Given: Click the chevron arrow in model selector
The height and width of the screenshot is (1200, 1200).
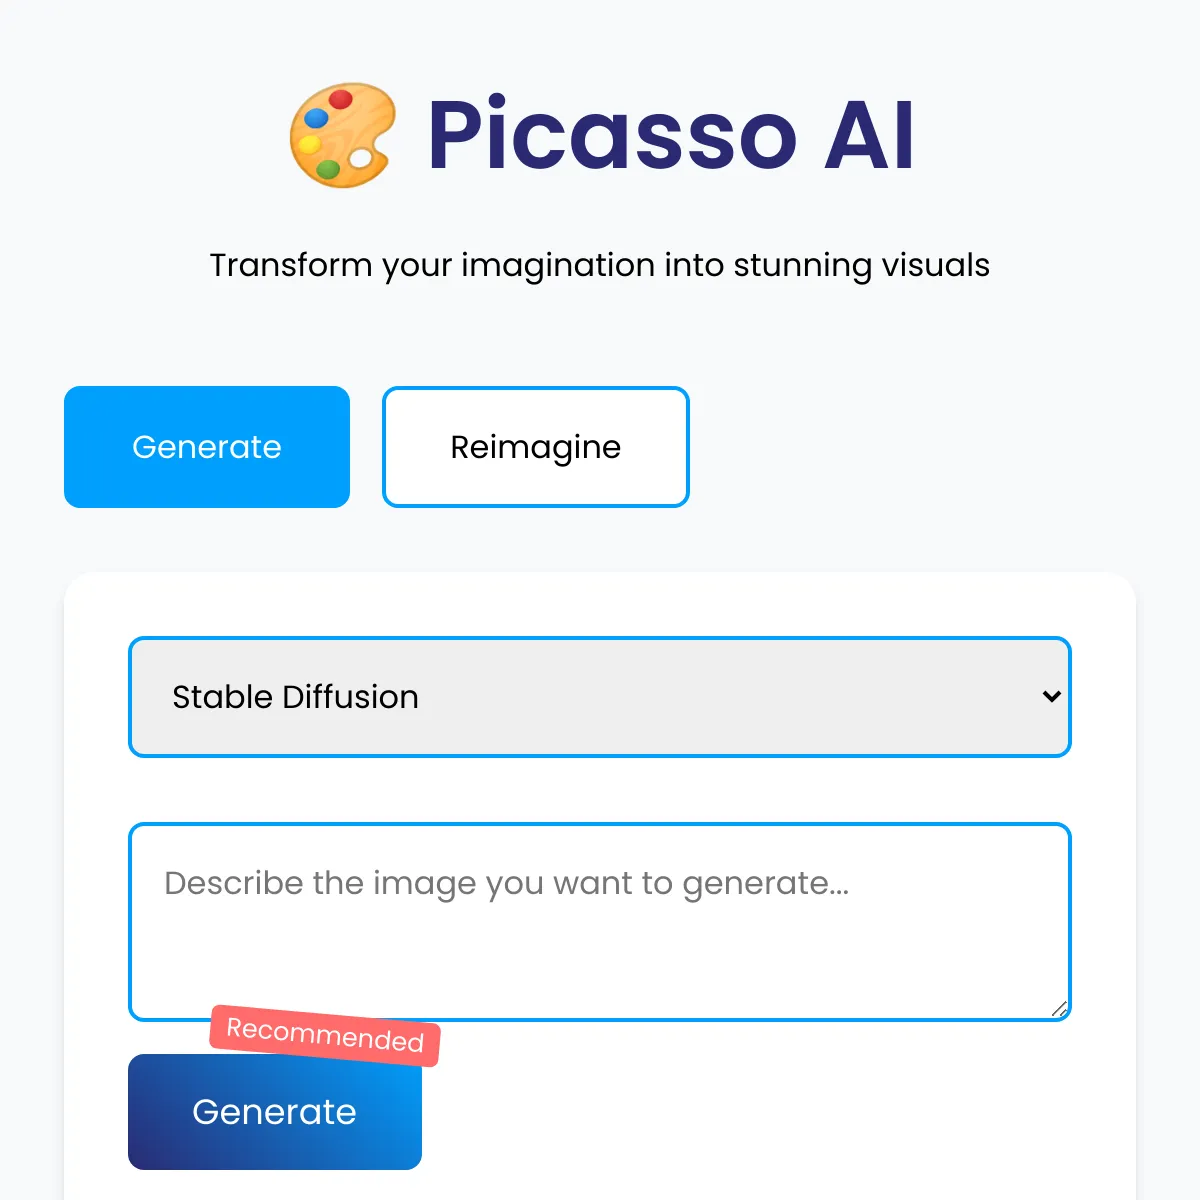Looking at the screenshot, I should click(x=1051, y=696).
